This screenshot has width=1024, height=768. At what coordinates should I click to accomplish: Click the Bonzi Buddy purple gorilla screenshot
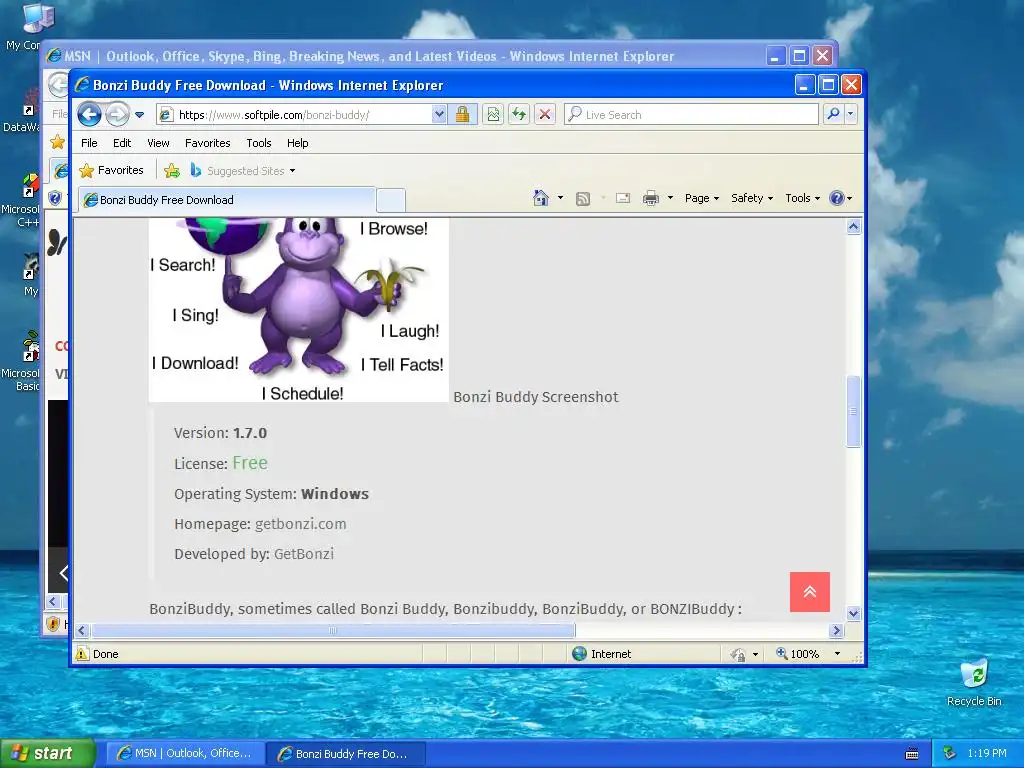298,310
